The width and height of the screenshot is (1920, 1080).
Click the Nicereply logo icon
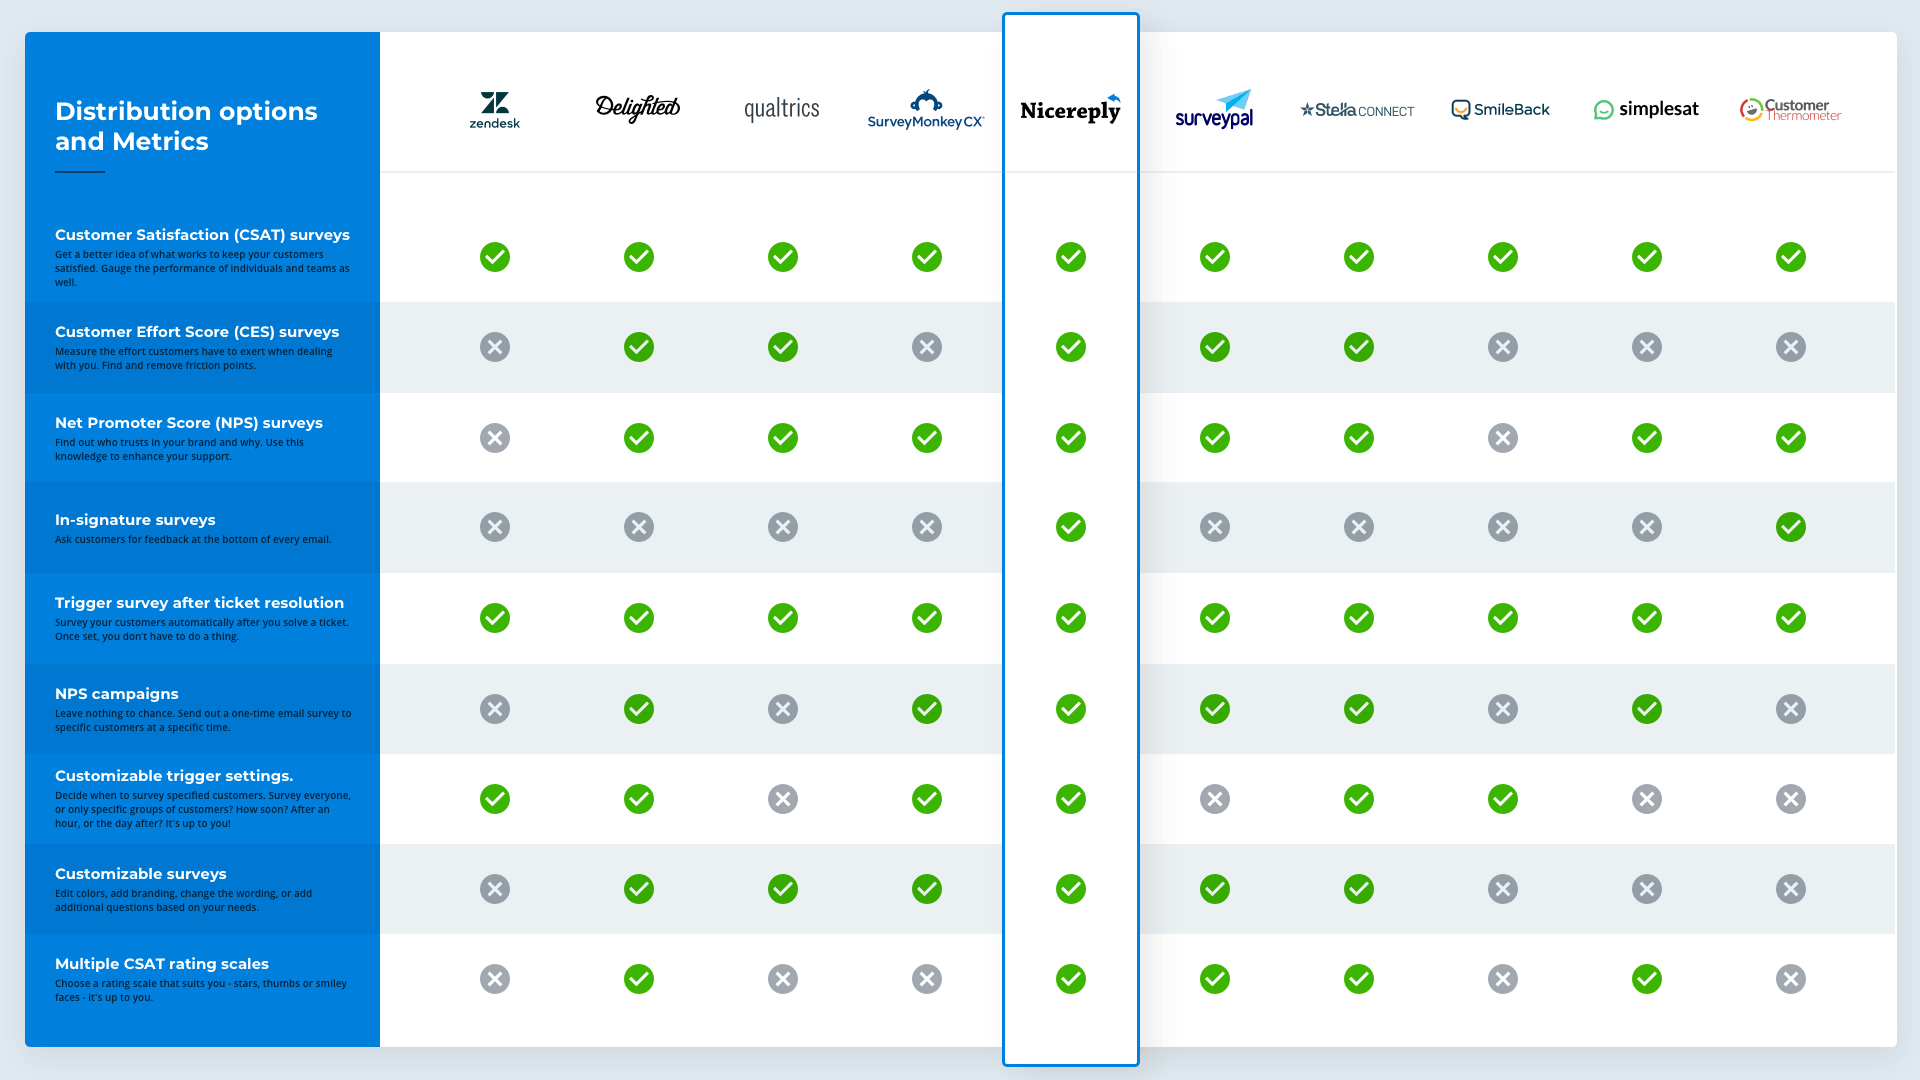tap(1071, 109)
